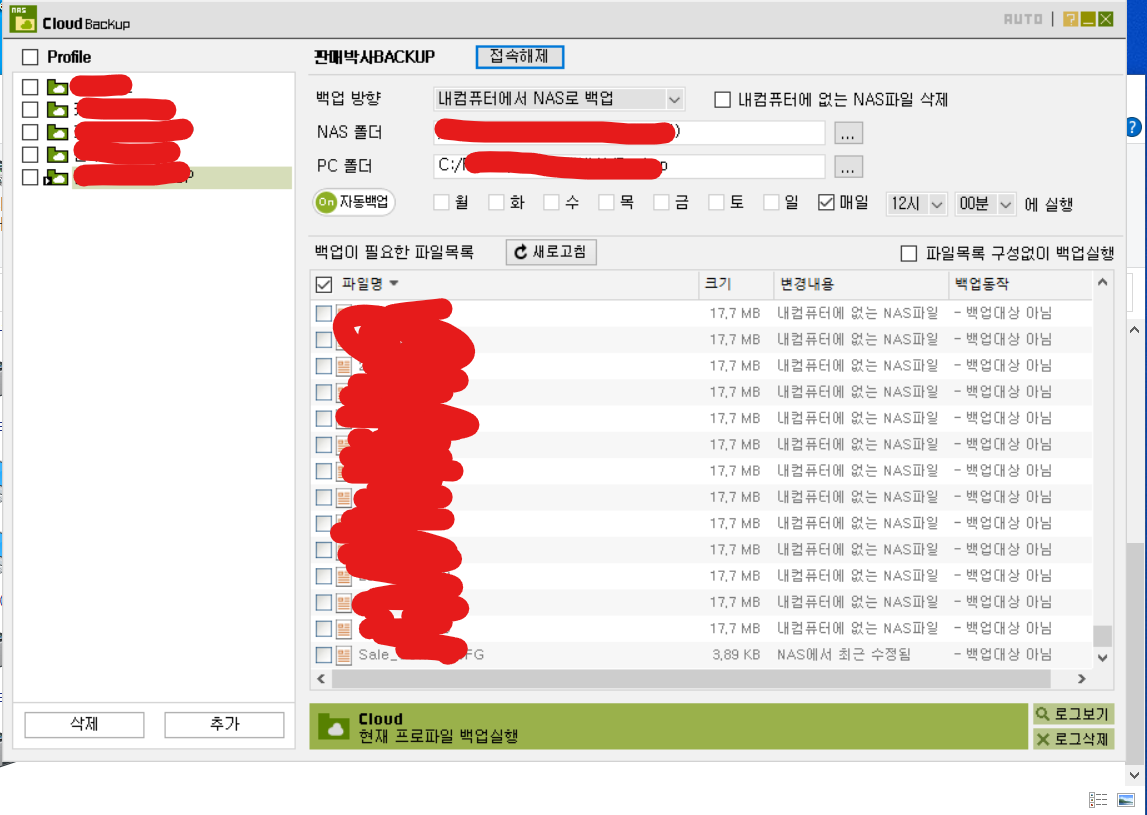Click the 접속해제 disconnect button
Screen dimensions: 1147x815
(x=519, y=56)
